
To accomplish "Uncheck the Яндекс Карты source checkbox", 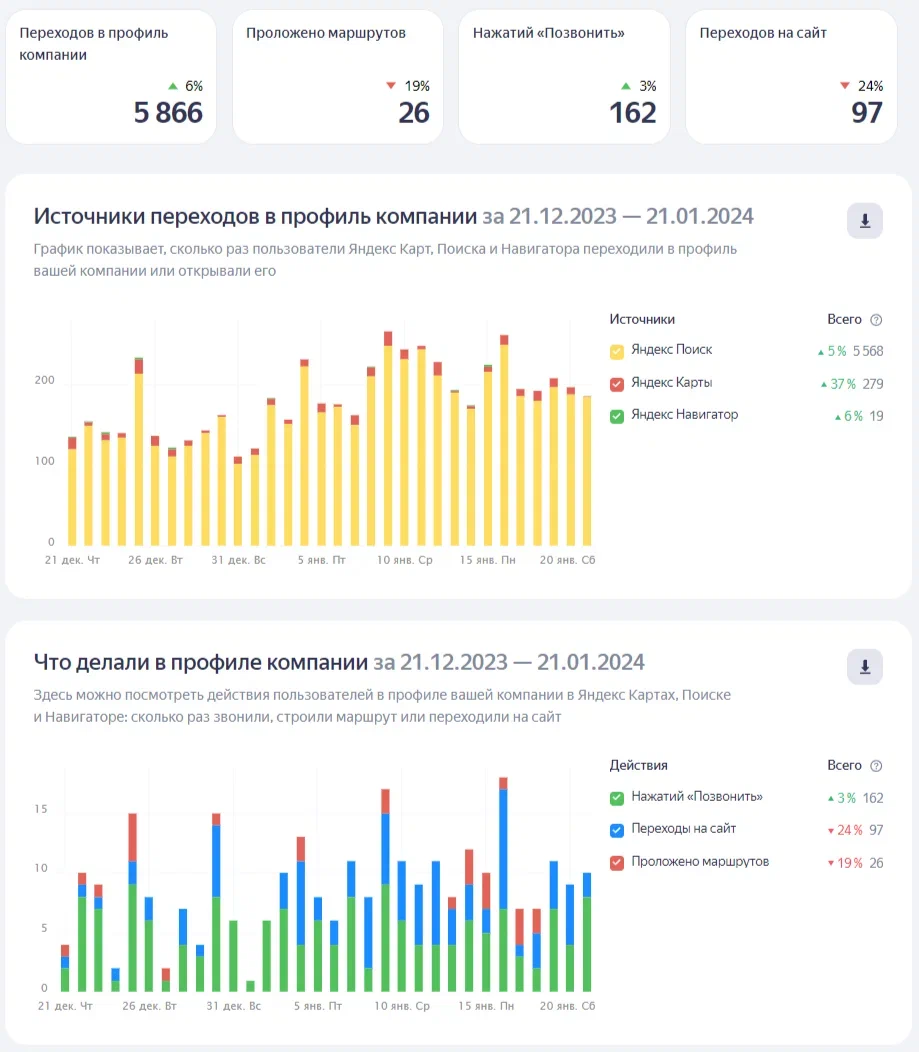I will click(617, 383).
